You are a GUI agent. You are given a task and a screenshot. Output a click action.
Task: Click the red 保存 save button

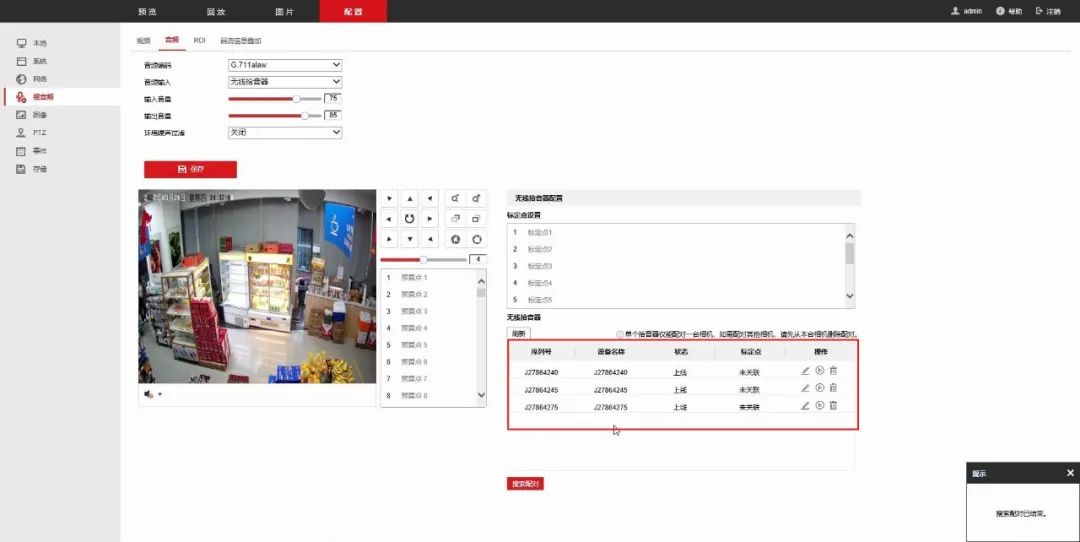pyautogui.click(x=190, y=169)
